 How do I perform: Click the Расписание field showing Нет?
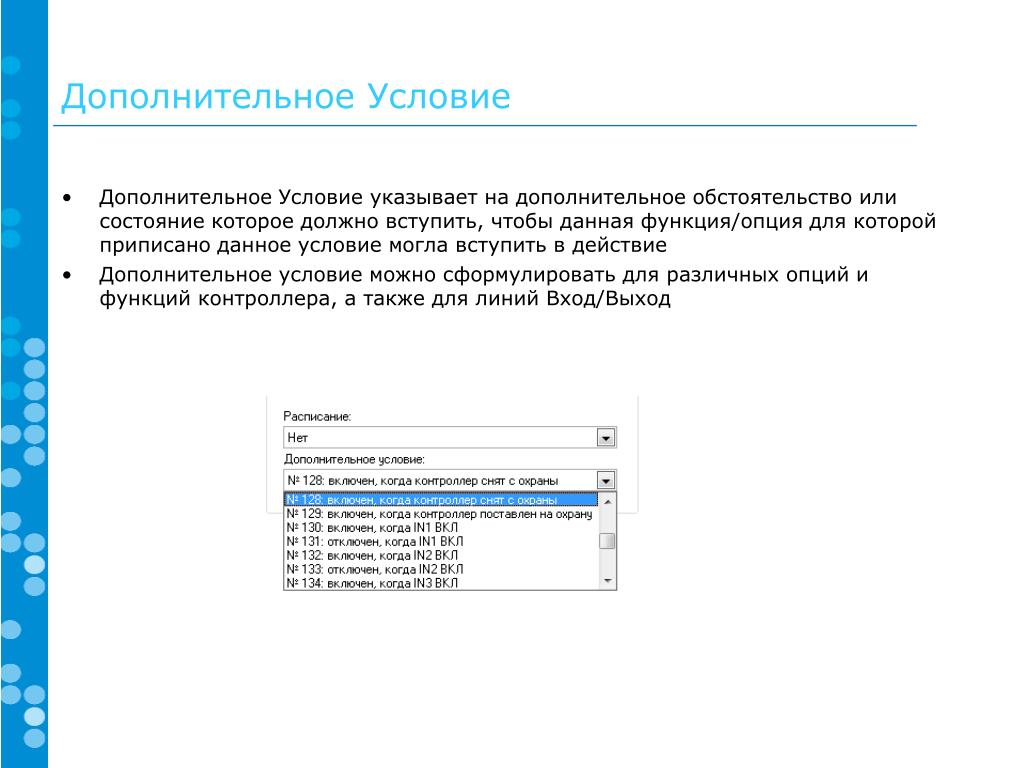click(x=450, y=438)
